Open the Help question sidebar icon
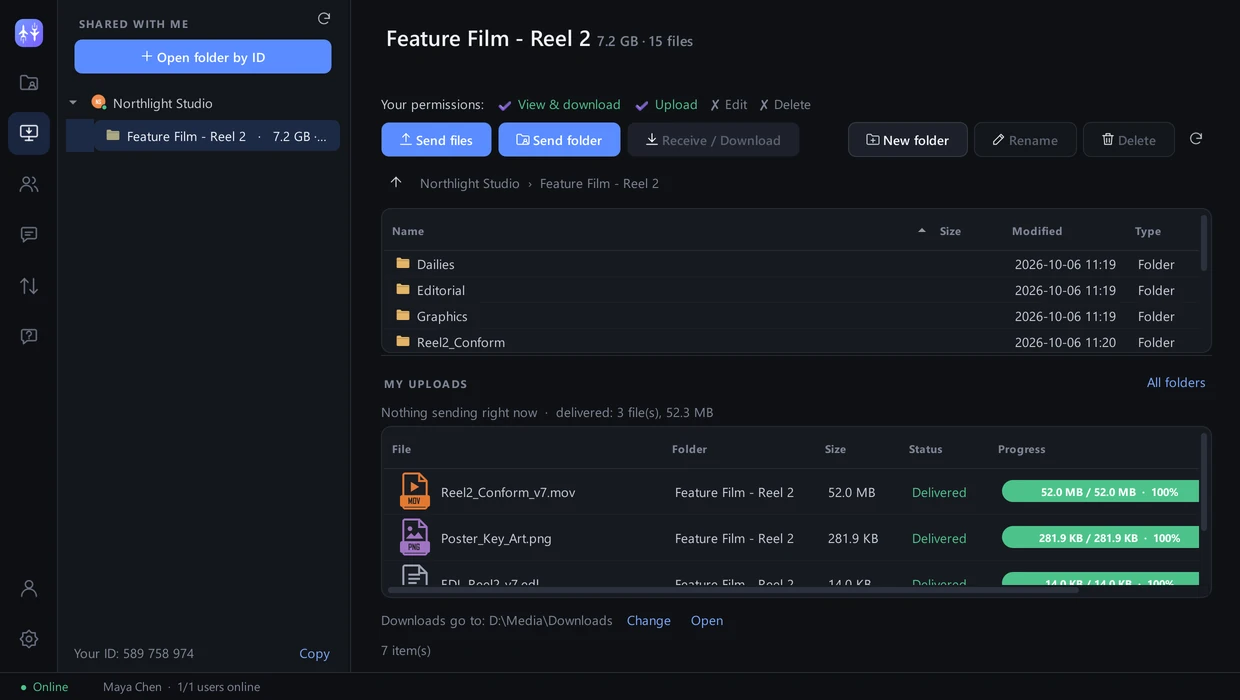The width and height of the screenshot is (1240, 700). pyautogui.click(x=29, y=336)
